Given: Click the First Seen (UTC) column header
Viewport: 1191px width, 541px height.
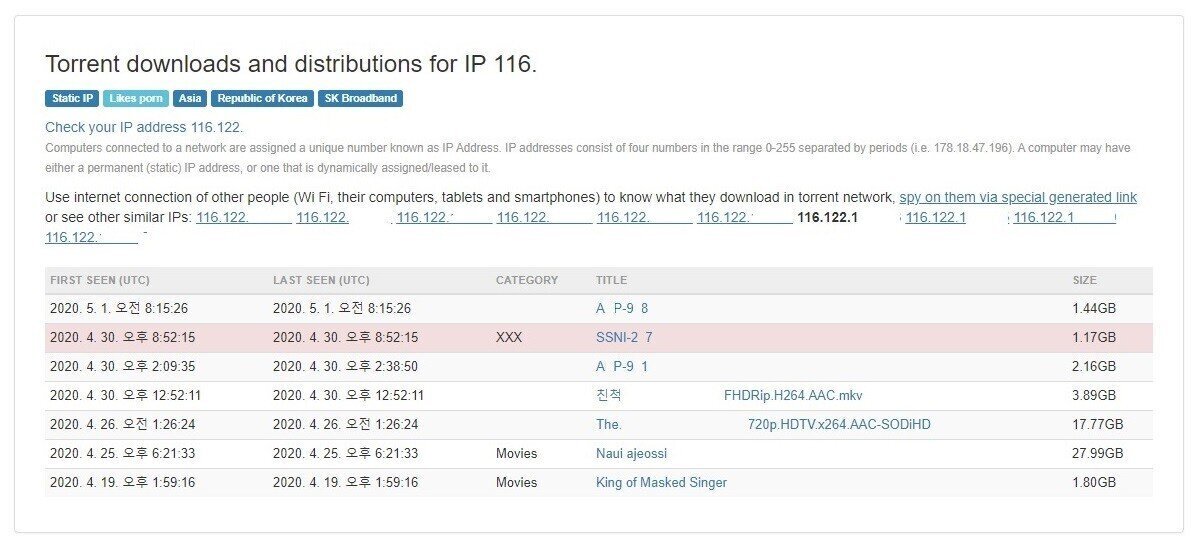Looking at the screenshot, I should 100,280.
